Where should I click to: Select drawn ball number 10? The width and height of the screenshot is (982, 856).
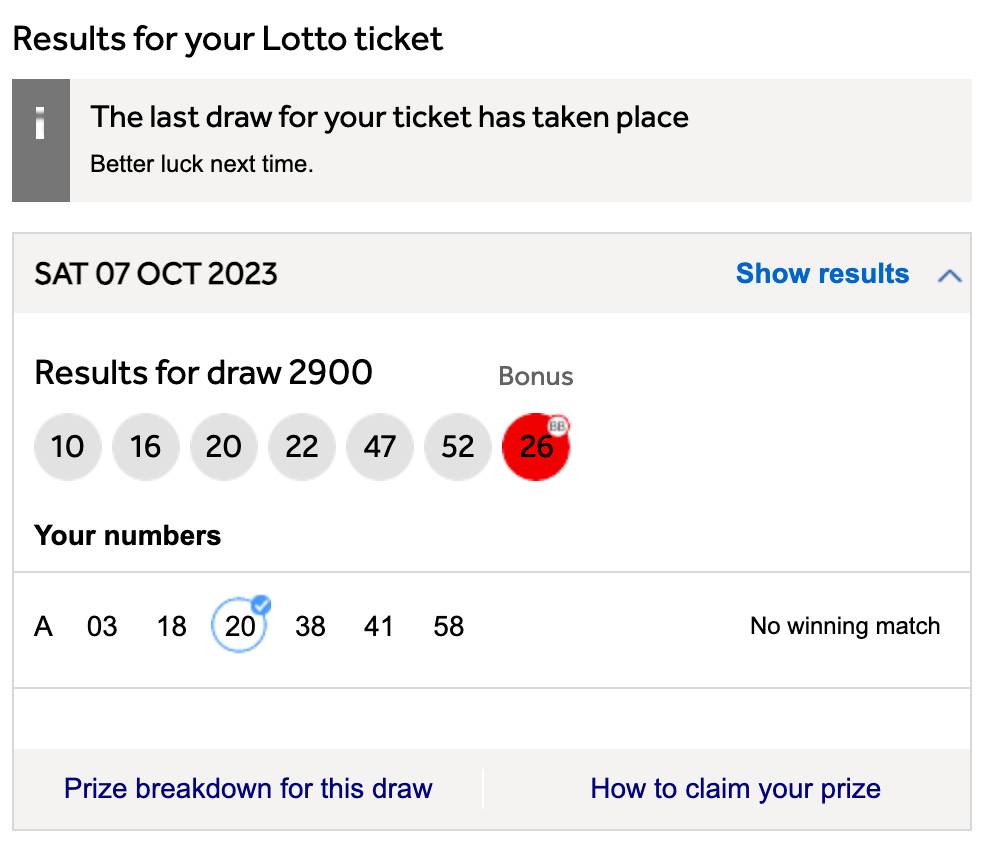pyautogui.click(x=68, y=446)
